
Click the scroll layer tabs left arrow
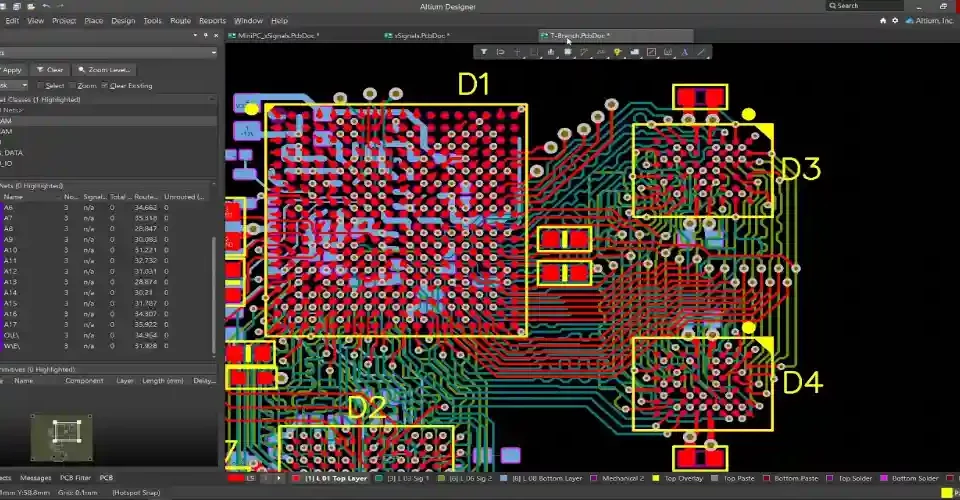coord(265,478)
